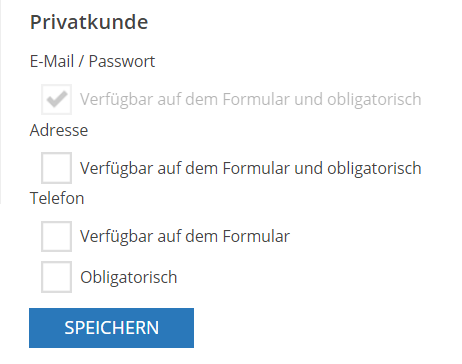462x364 pixels.
Task: Select the Privatkunde heading
Action: pyautogui.click(x=89, y=22)
